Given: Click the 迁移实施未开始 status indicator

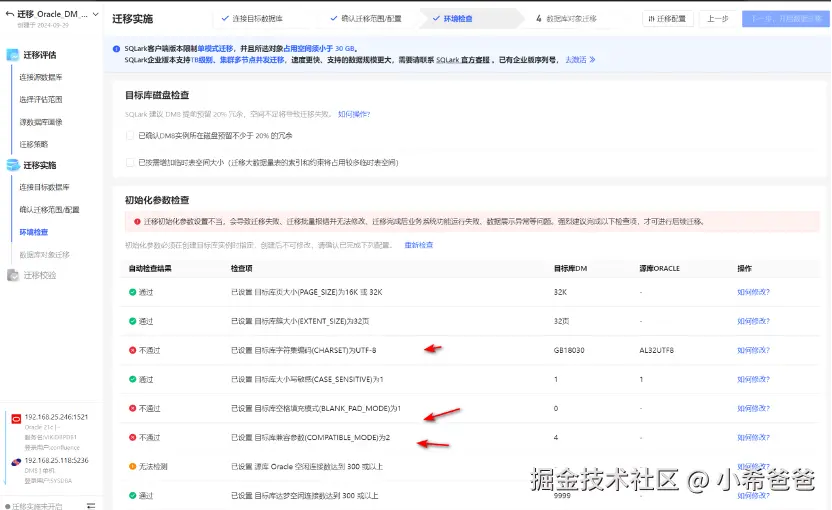Looking at the screenshot, I should [34, 506].
